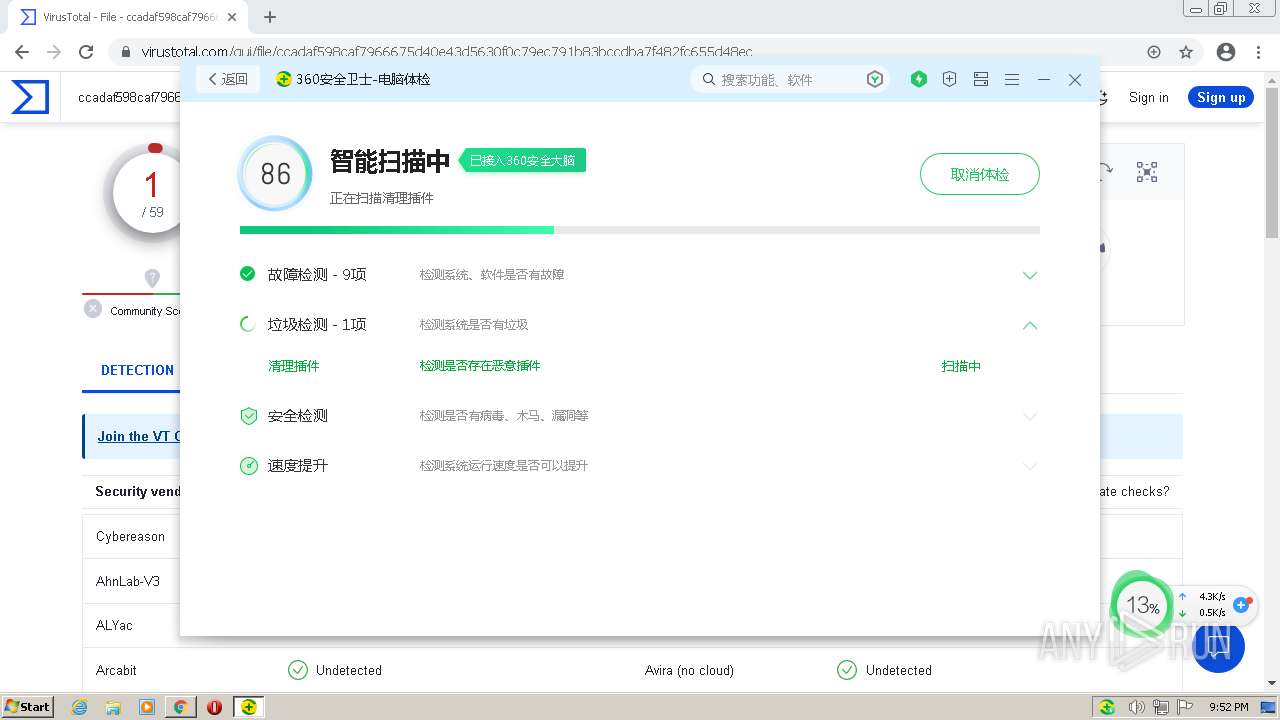
Task: Open the green lightning hexagon icon
Action: click(919, 79)
